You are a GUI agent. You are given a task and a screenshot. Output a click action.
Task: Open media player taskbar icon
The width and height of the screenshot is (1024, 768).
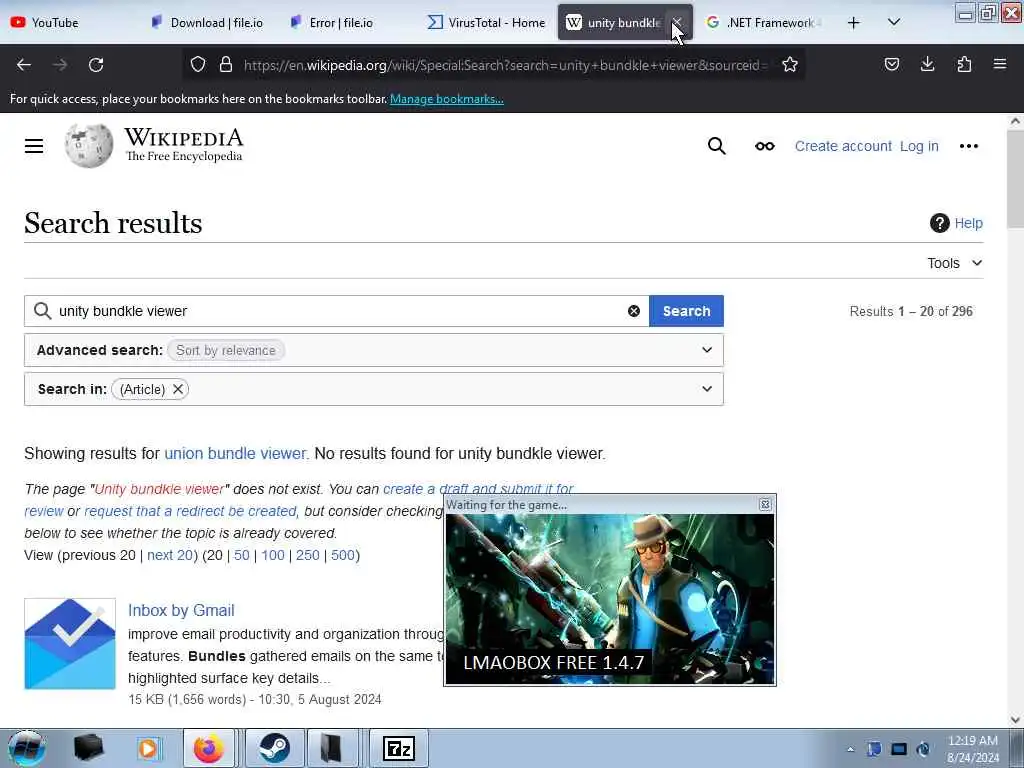(148, 748)
